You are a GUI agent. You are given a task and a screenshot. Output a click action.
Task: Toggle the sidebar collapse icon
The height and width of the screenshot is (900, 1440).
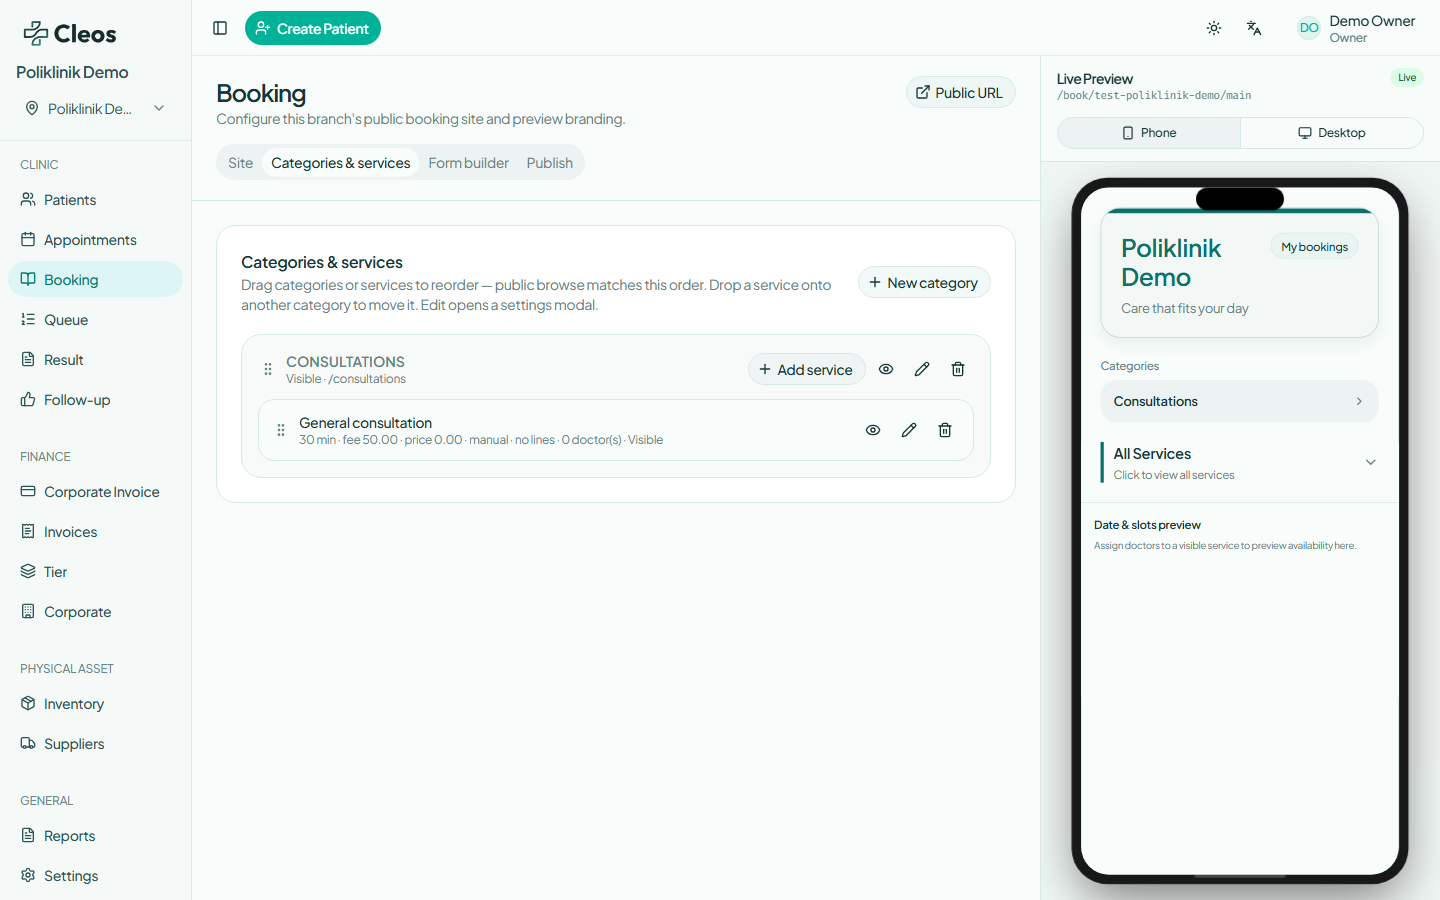(x=220, y=28)
